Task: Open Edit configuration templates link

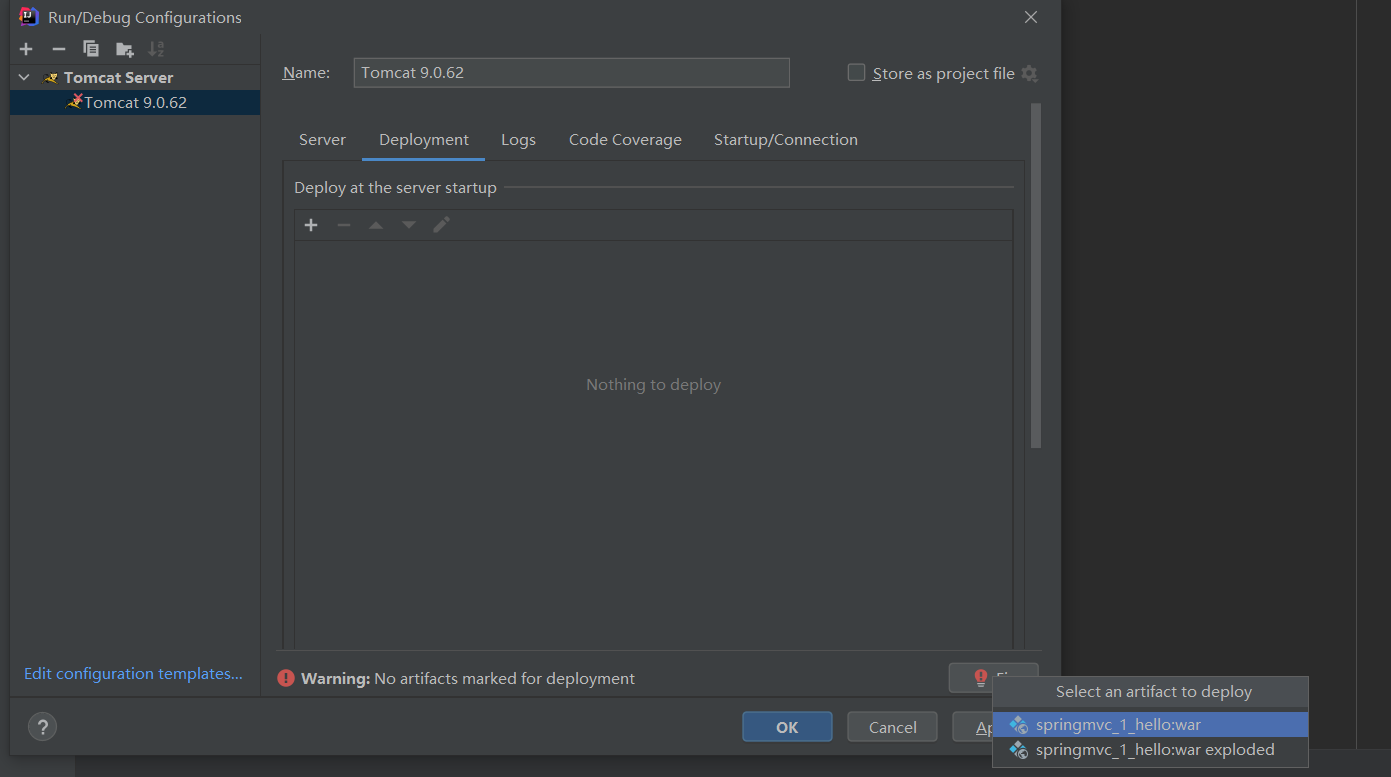Action: 131,673
